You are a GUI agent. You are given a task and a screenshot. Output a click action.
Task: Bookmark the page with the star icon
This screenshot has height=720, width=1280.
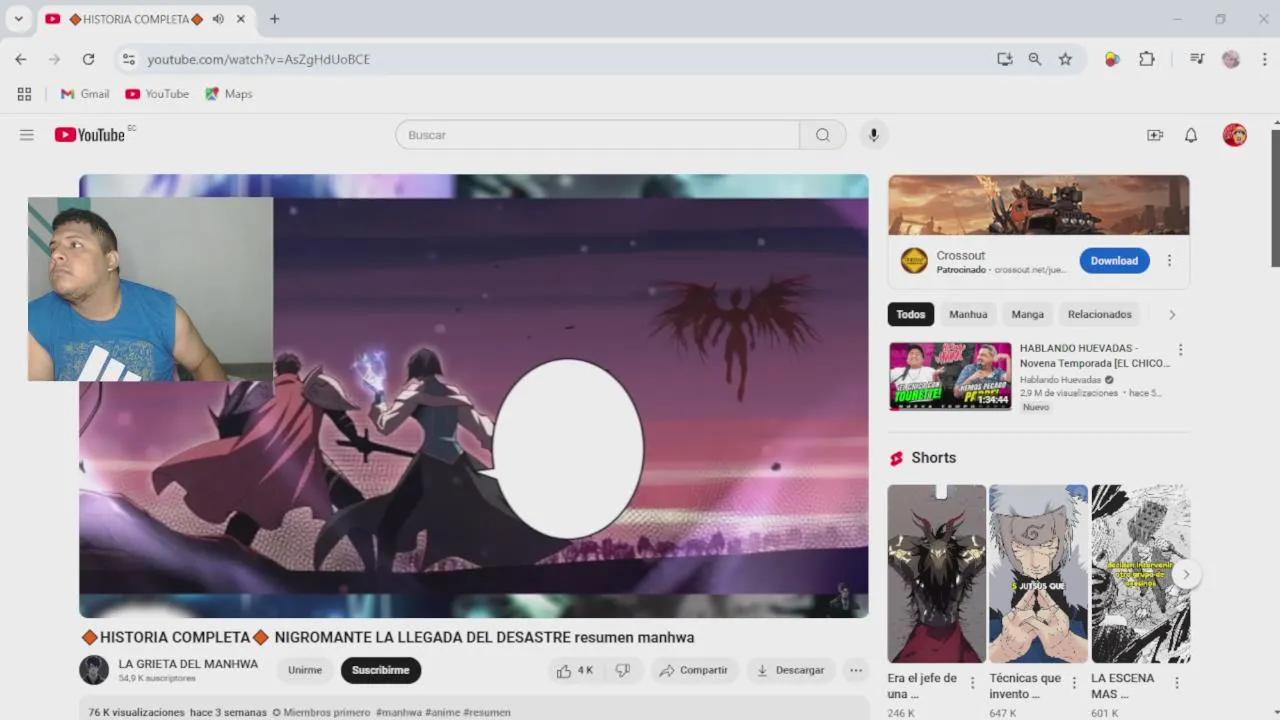[1066, 59]
